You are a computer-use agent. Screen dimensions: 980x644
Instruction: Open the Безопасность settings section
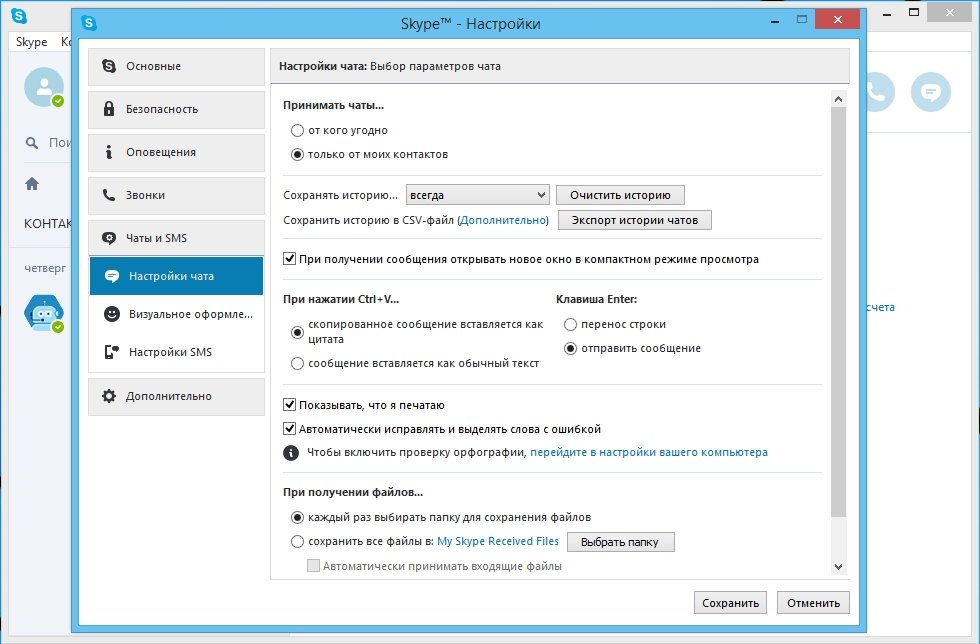[176, 109]
